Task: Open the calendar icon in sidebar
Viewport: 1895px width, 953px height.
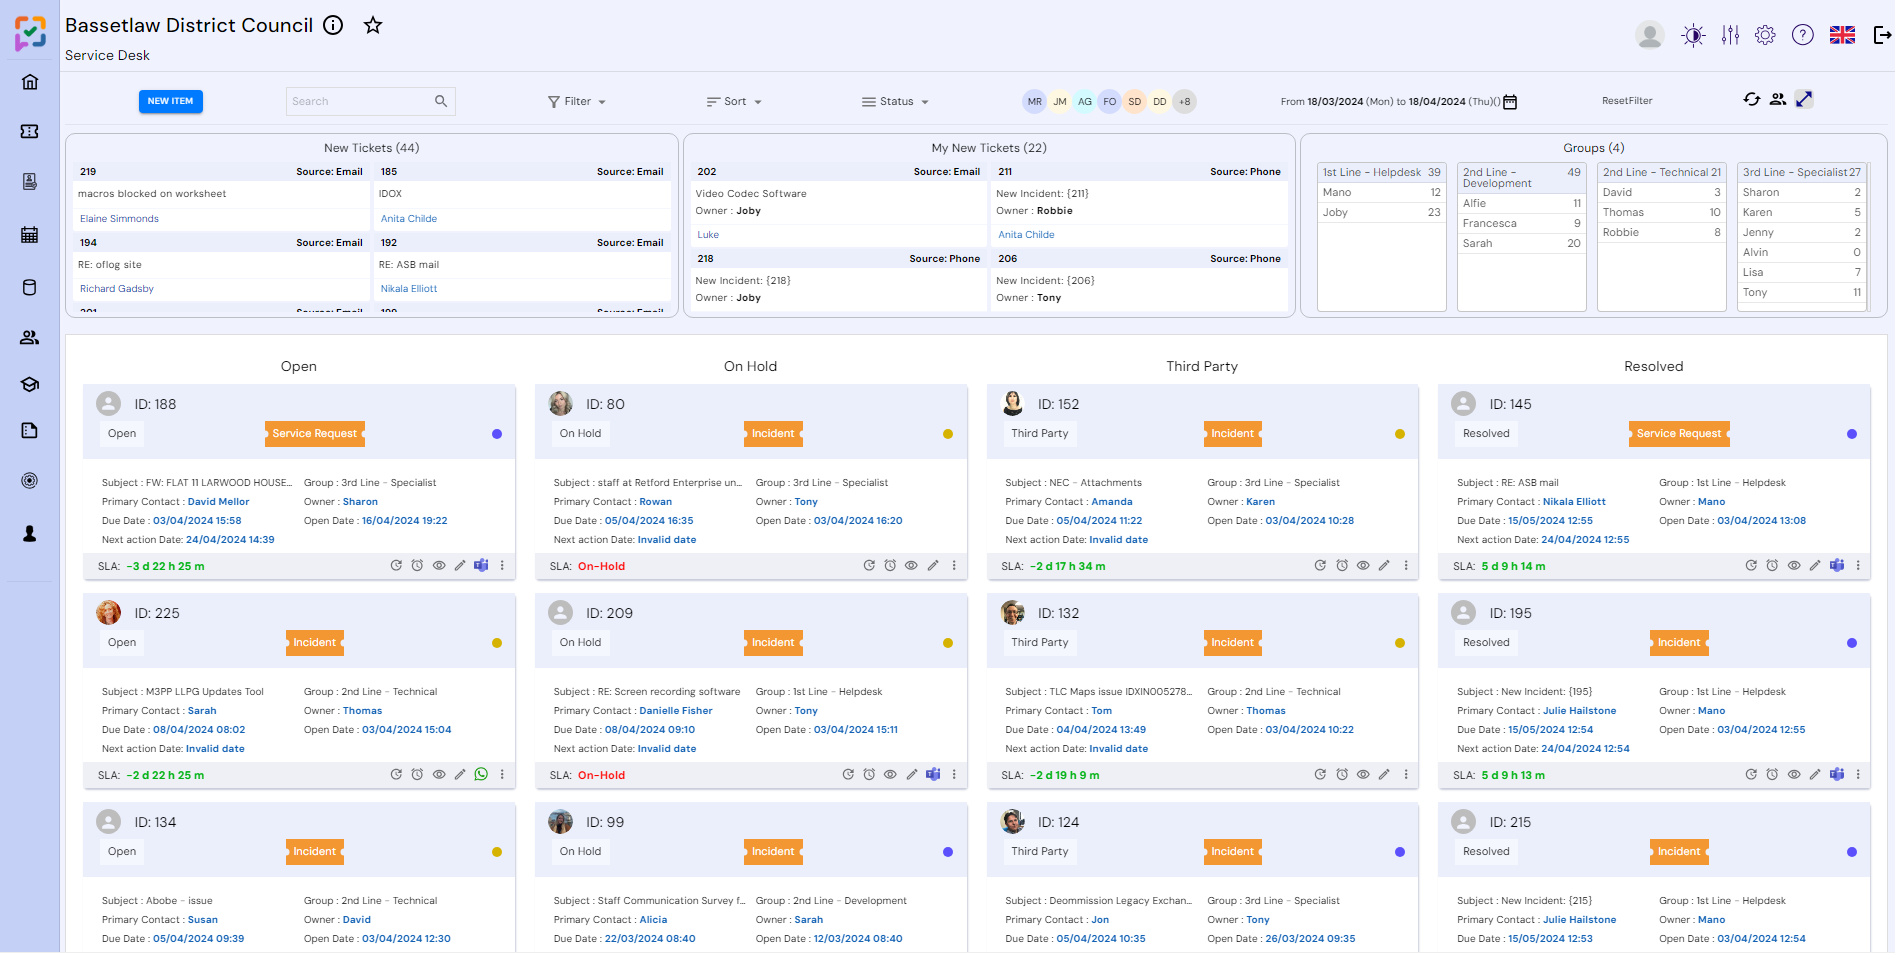Action: 30,235
